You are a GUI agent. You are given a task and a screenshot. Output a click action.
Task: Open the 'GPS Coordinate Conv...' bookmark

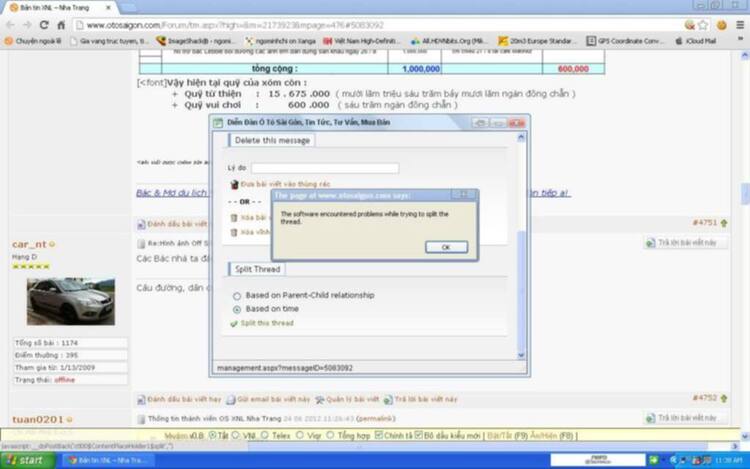(x=624, y=41)
